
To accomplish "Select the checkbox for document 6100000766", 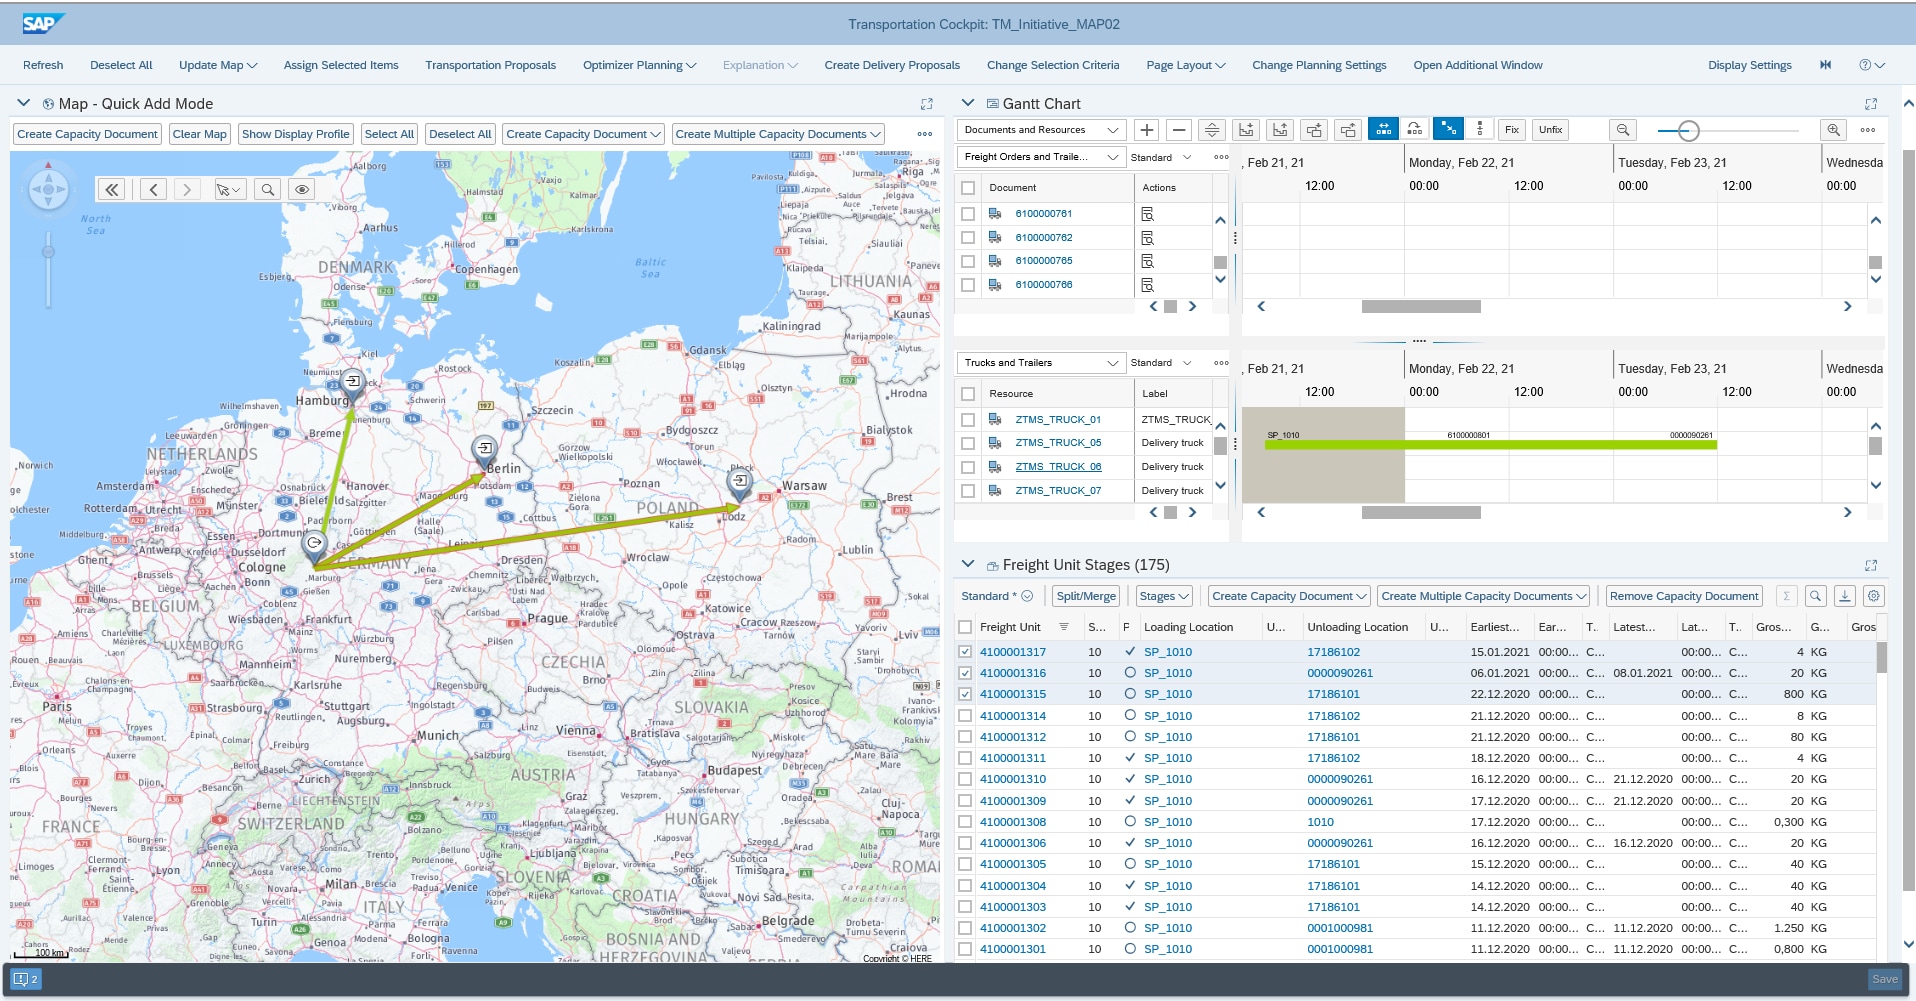I will coord(968,285).
